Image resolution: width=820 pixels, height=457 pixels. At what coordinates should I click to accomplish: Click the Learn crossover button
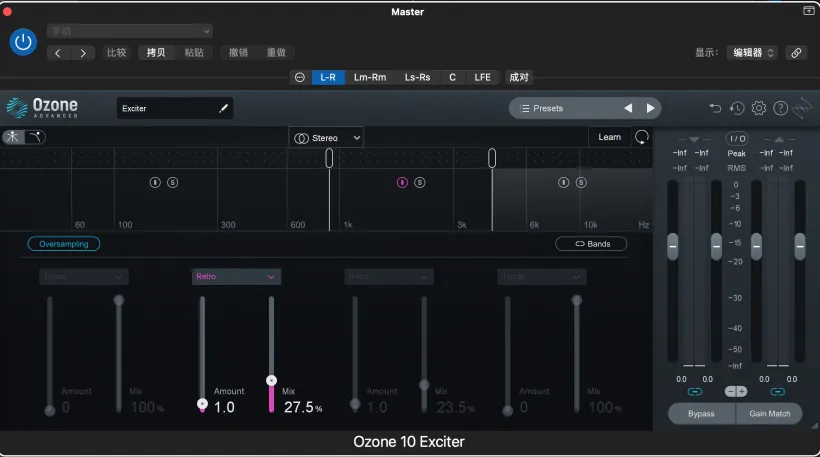pos(609,137)
